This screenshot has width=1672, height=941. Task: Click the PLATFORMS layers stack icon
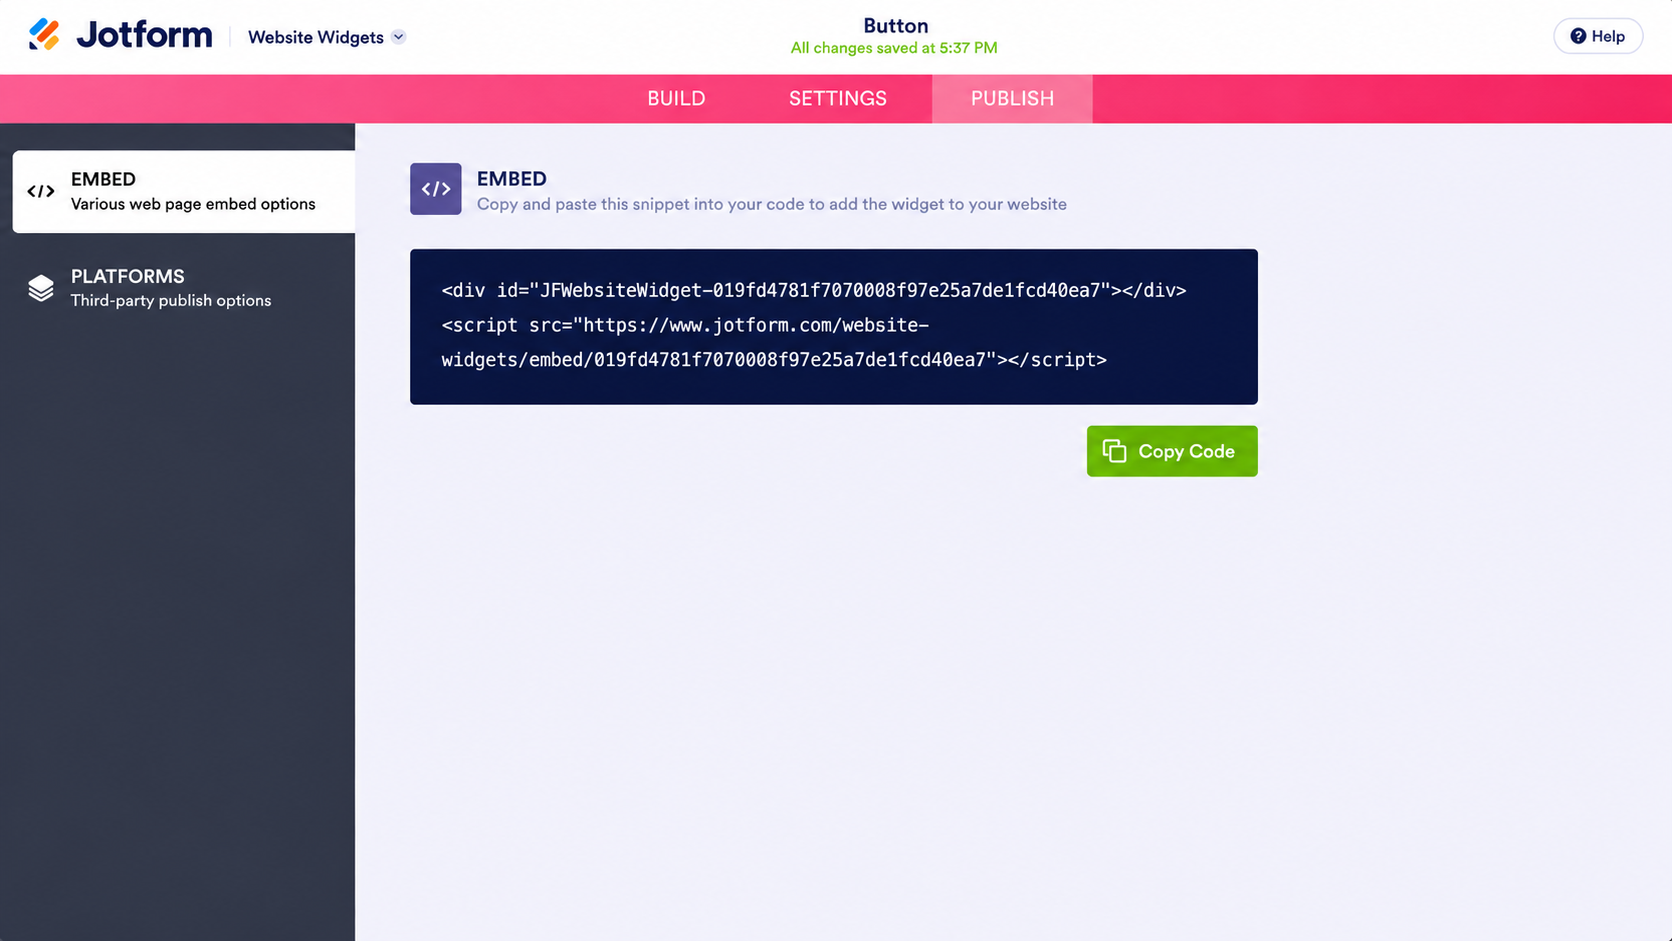pos(41,288)
